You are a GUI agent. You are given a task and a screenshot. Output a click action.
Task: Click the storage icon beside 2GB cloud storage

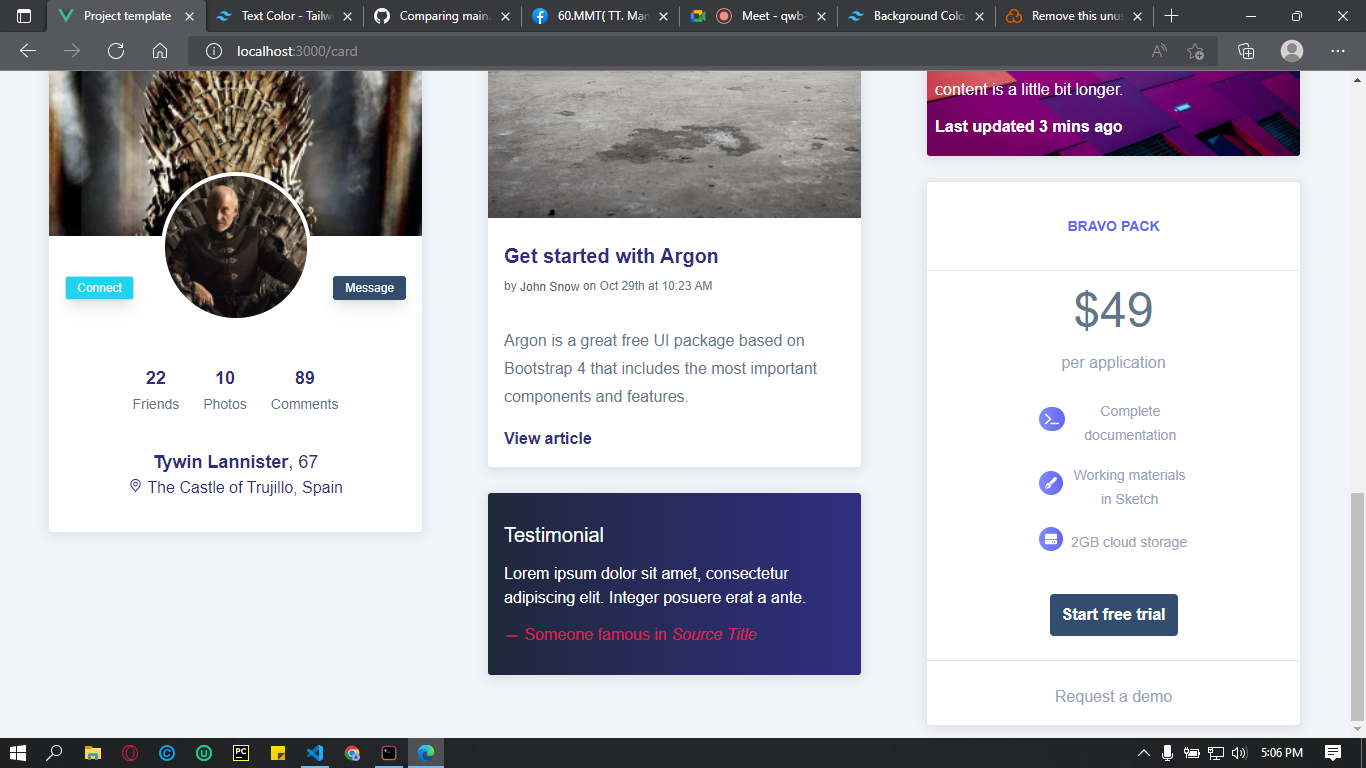pos(1051,539)
